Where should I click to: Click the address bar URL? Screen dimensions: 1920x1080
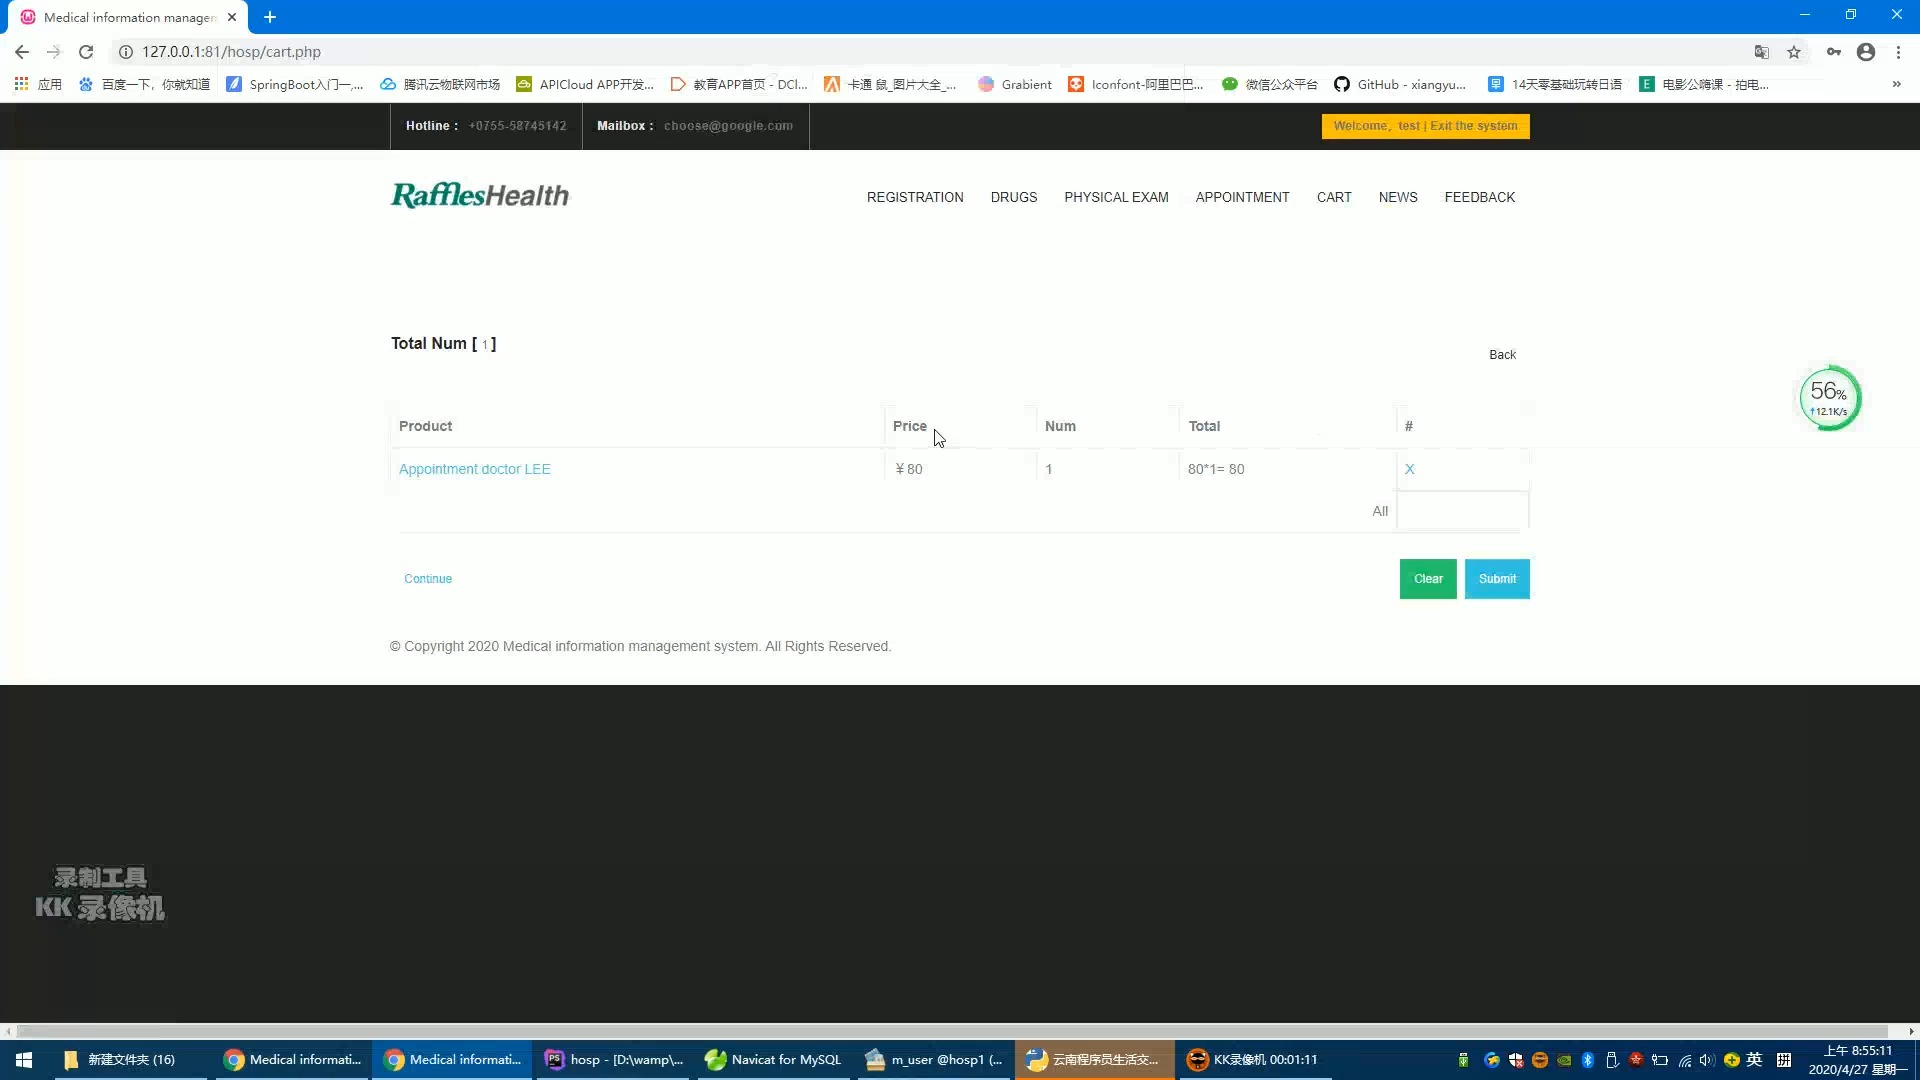[x=231, y=52]
